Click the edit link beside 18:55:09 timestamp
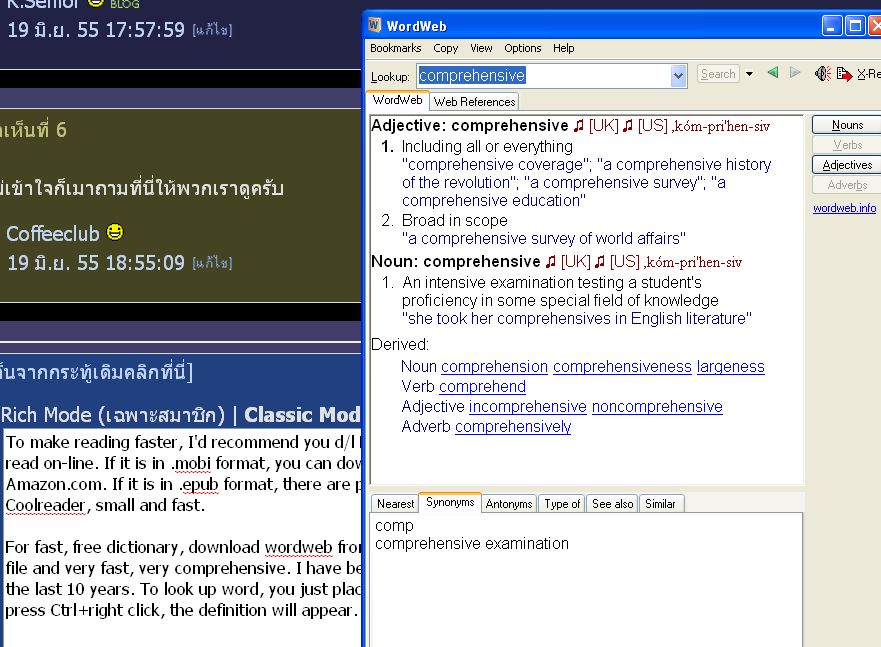This screenshot has width=881, height=647. (212, 263)
